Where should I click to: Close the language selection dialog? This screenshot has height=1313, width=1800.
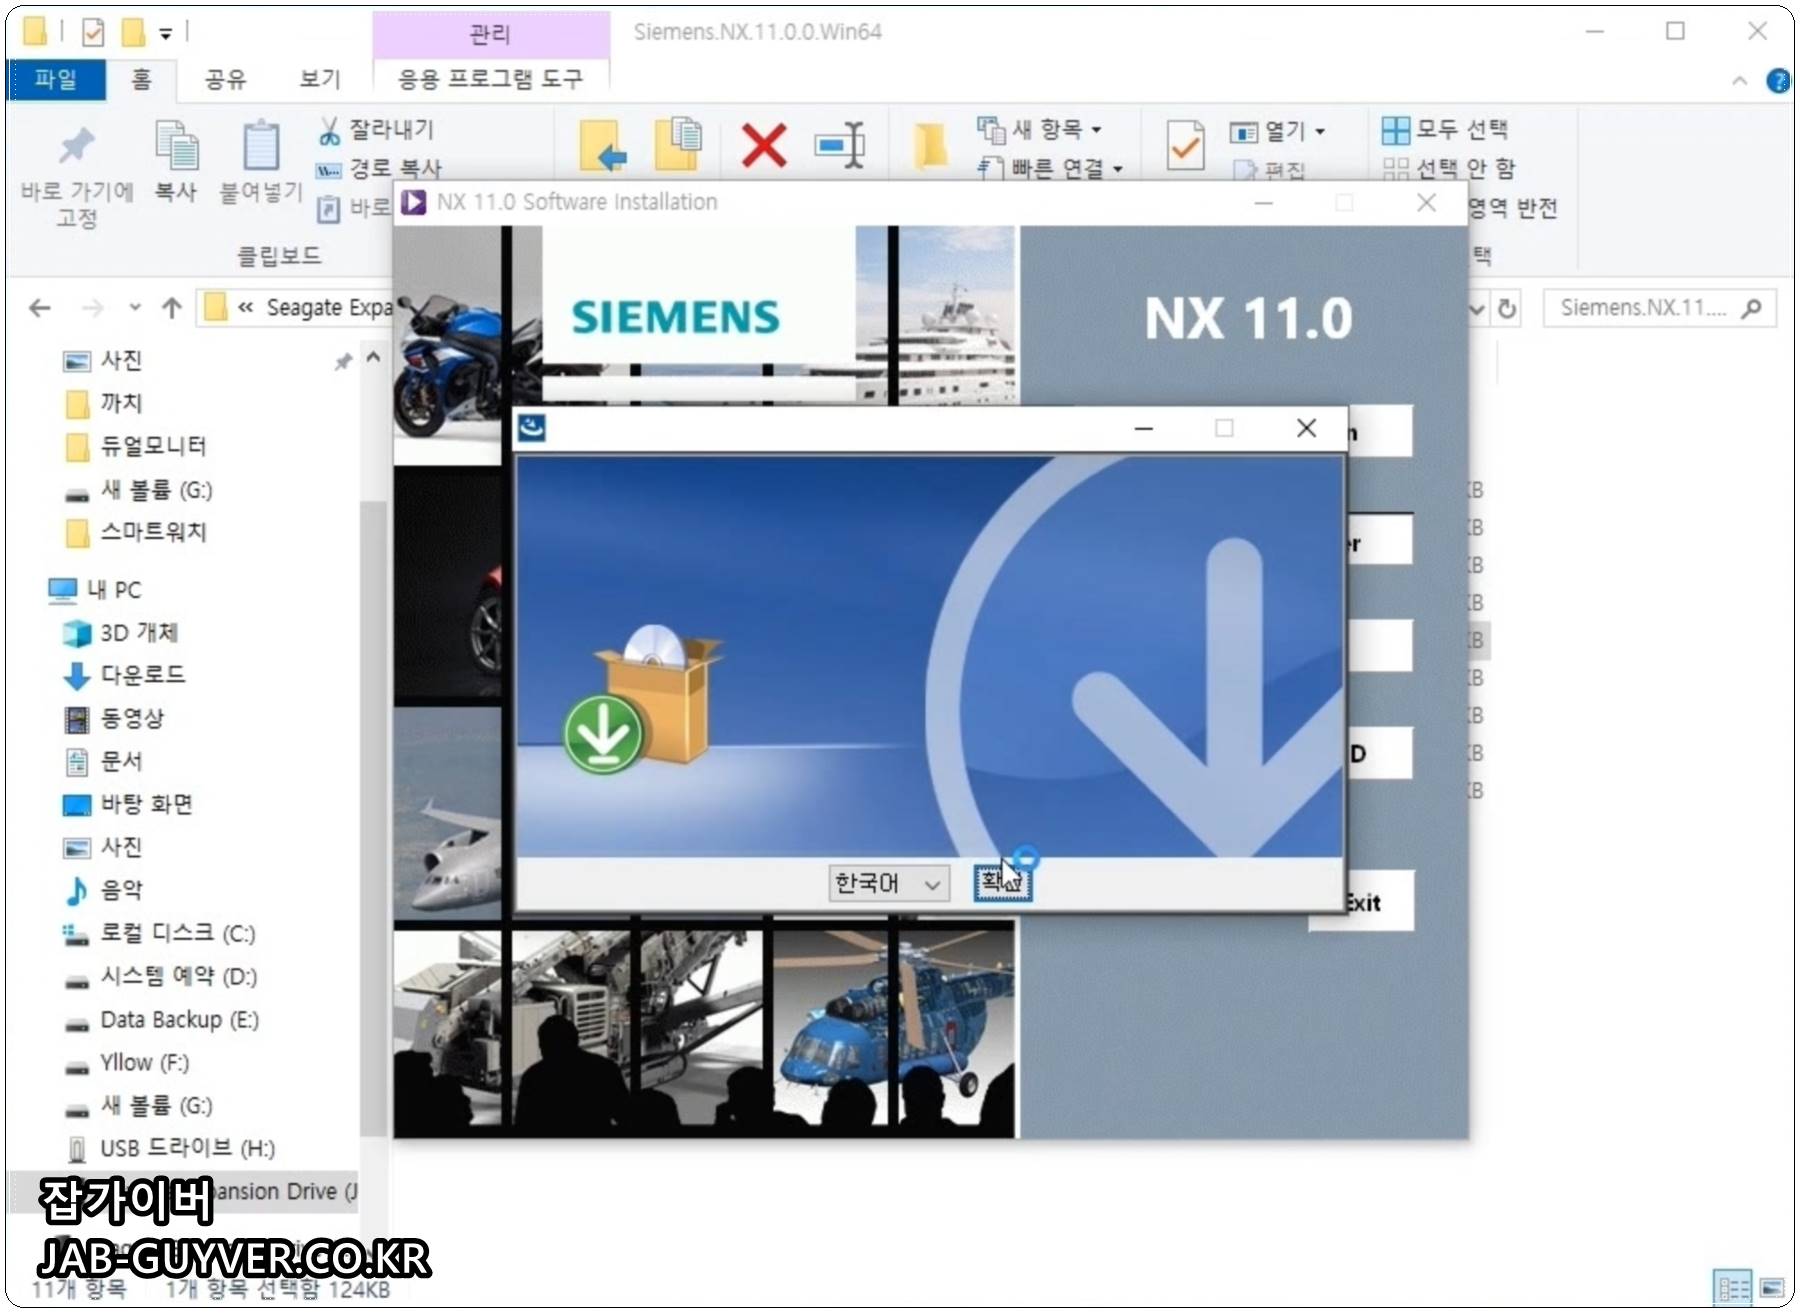1306,428
